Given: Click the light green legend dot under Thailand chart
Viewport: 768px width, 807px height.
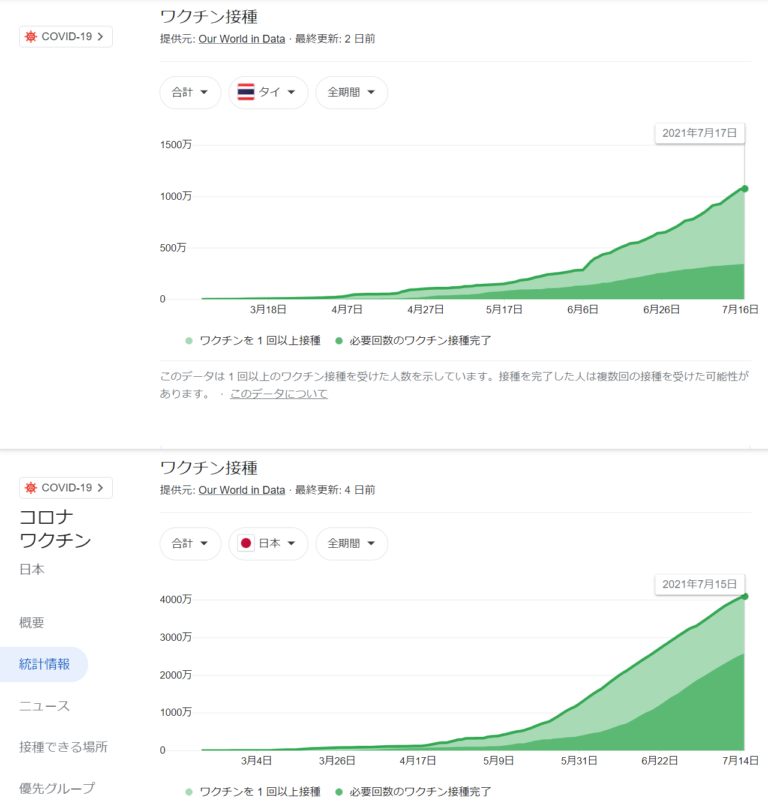Looking at the screenshot, I should pos(189,341).
